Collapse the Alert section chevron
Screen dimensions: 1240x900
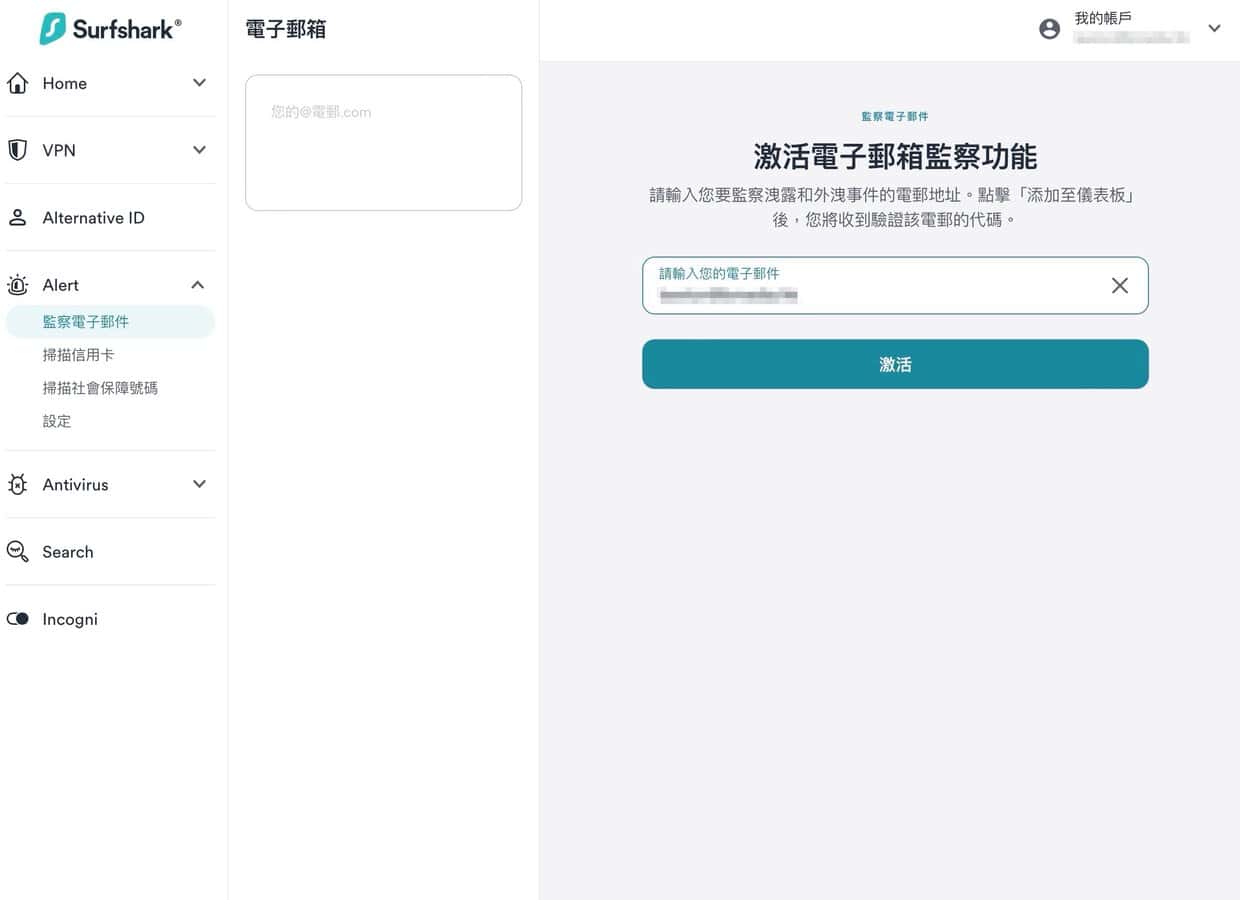coord(198,285)
